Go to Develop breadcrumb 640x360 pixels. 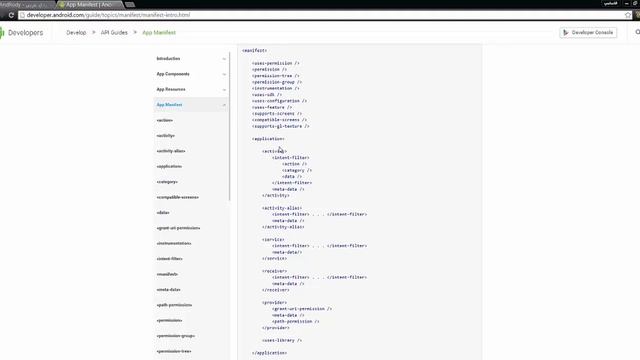76,33
